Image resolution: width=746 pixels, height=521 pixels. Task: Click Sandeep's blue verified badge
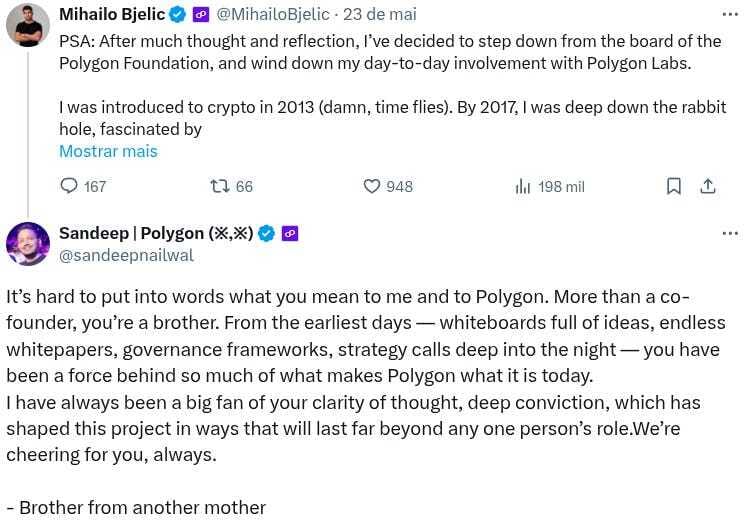267,233
